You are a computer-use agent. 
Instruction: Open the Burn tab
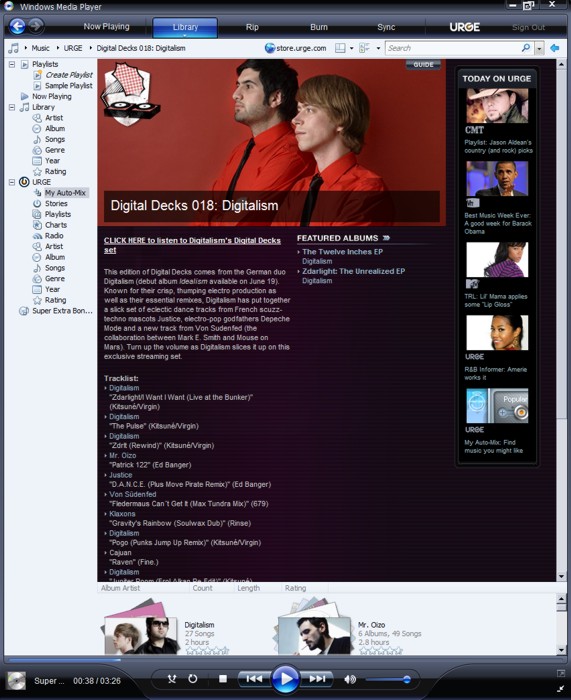pos(319,27)
